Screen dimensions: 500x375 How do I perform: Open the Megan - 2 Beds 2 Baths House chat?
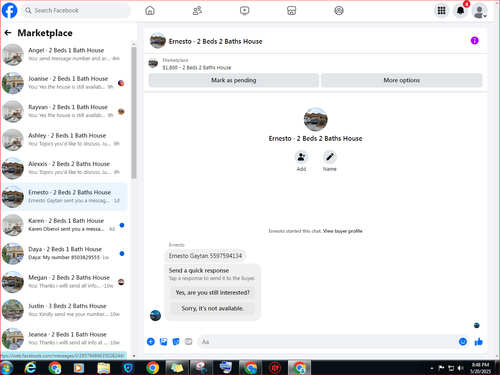pyautogui.click(x=65, y=282)
